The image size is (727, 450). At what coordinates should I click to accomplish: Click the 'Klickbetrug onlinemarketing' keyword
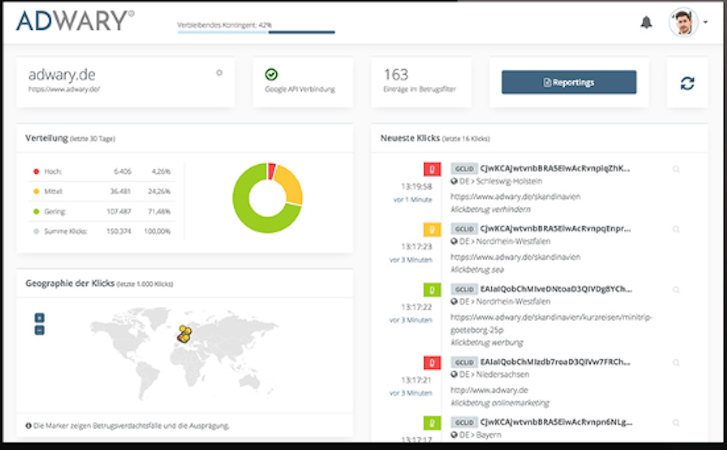500,403
